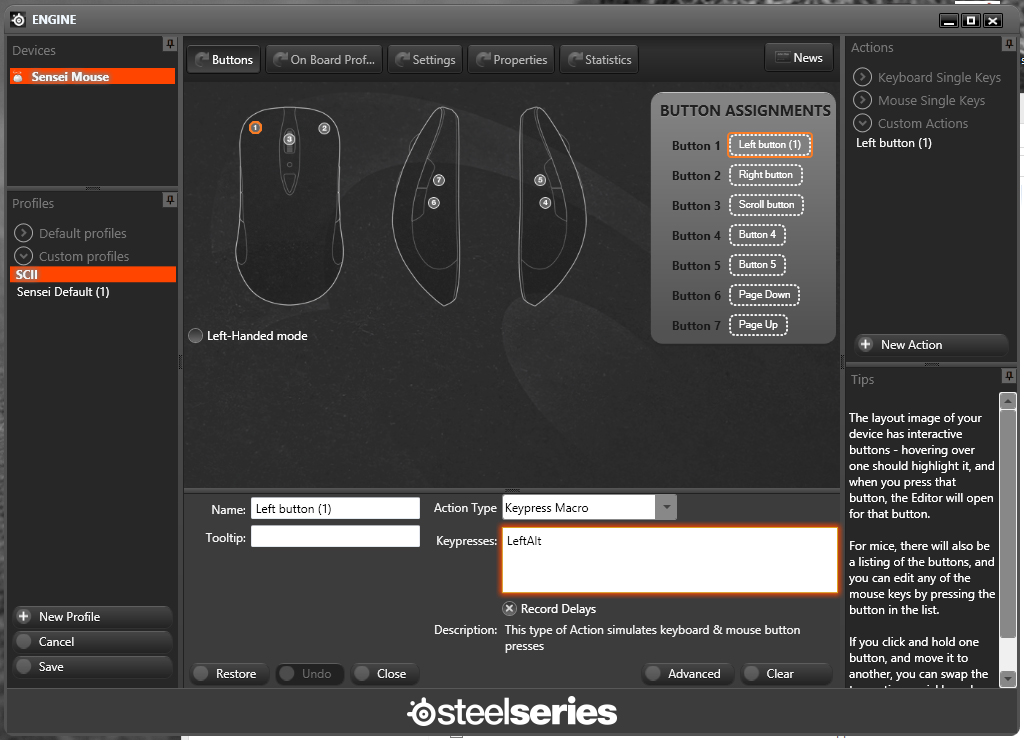Pin the Actions panel
Image resolution: width=1024 pixels, height=740 pixels.
pos(1009,44)
